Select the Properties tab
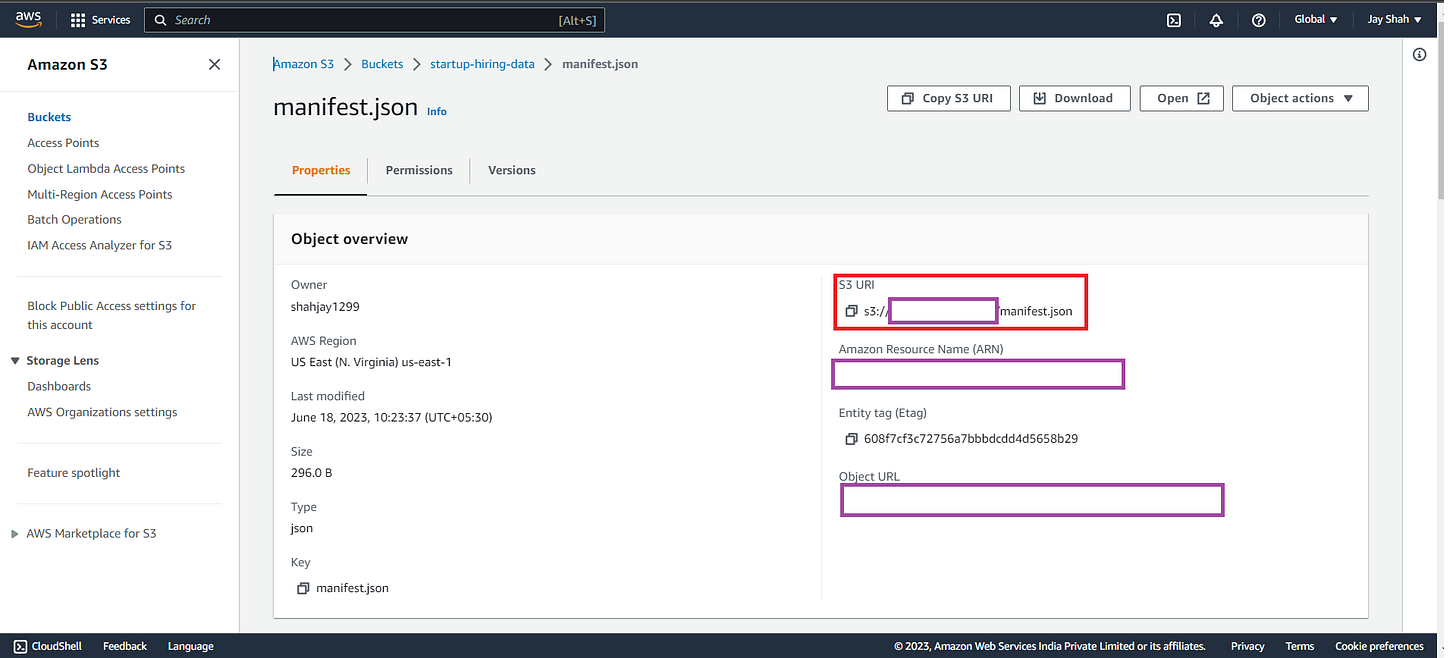Screen dimensions: 1456x658 [x=321, y=170]
